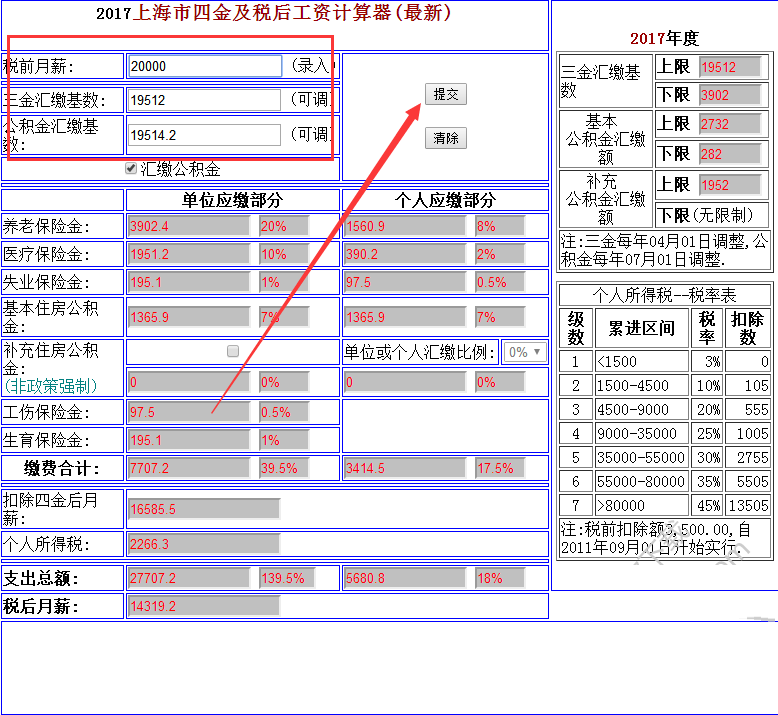Select the 扣除四金后月薪 value 16585.5

[204, 509]
